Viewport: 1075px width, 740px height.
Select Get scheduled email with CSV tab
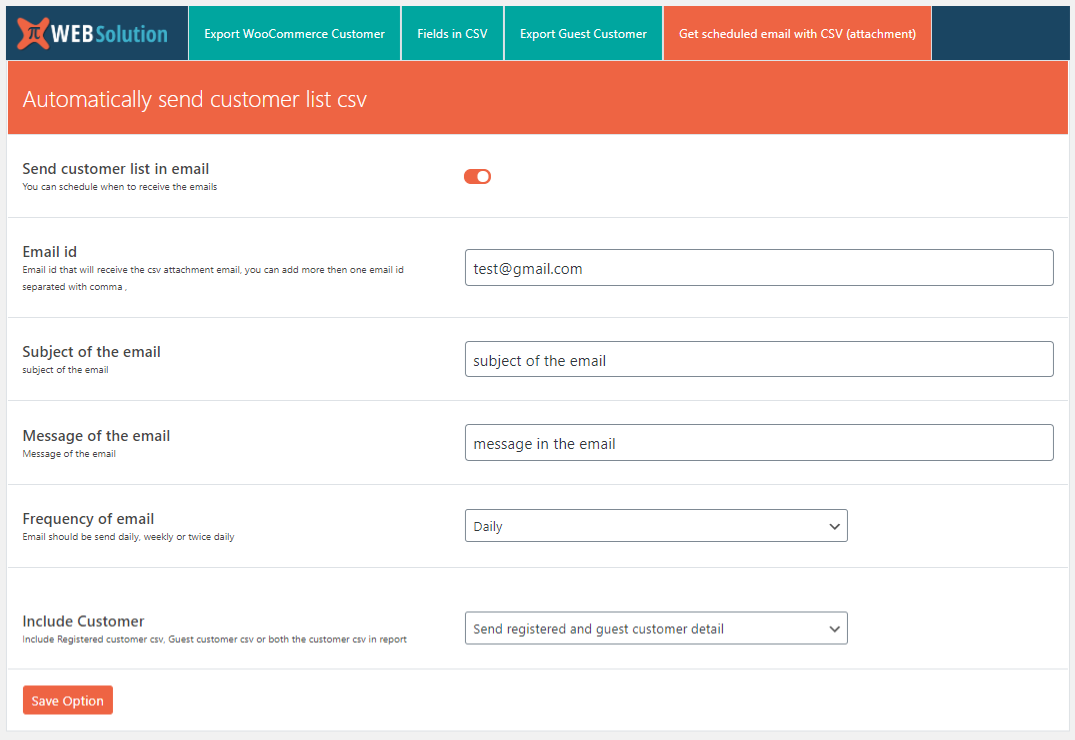(797, 33)
